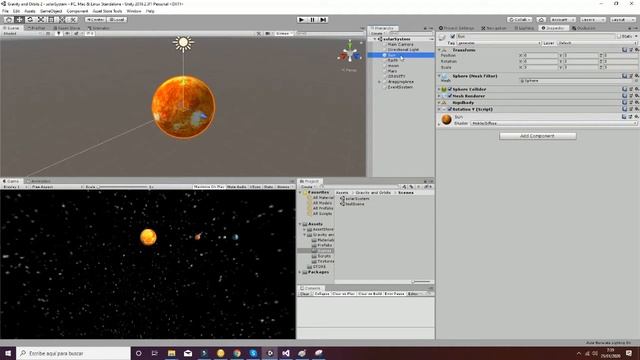Switch to the Lighting tab
The width and height of the screenshot is (640, 360).
coord(524,28)
